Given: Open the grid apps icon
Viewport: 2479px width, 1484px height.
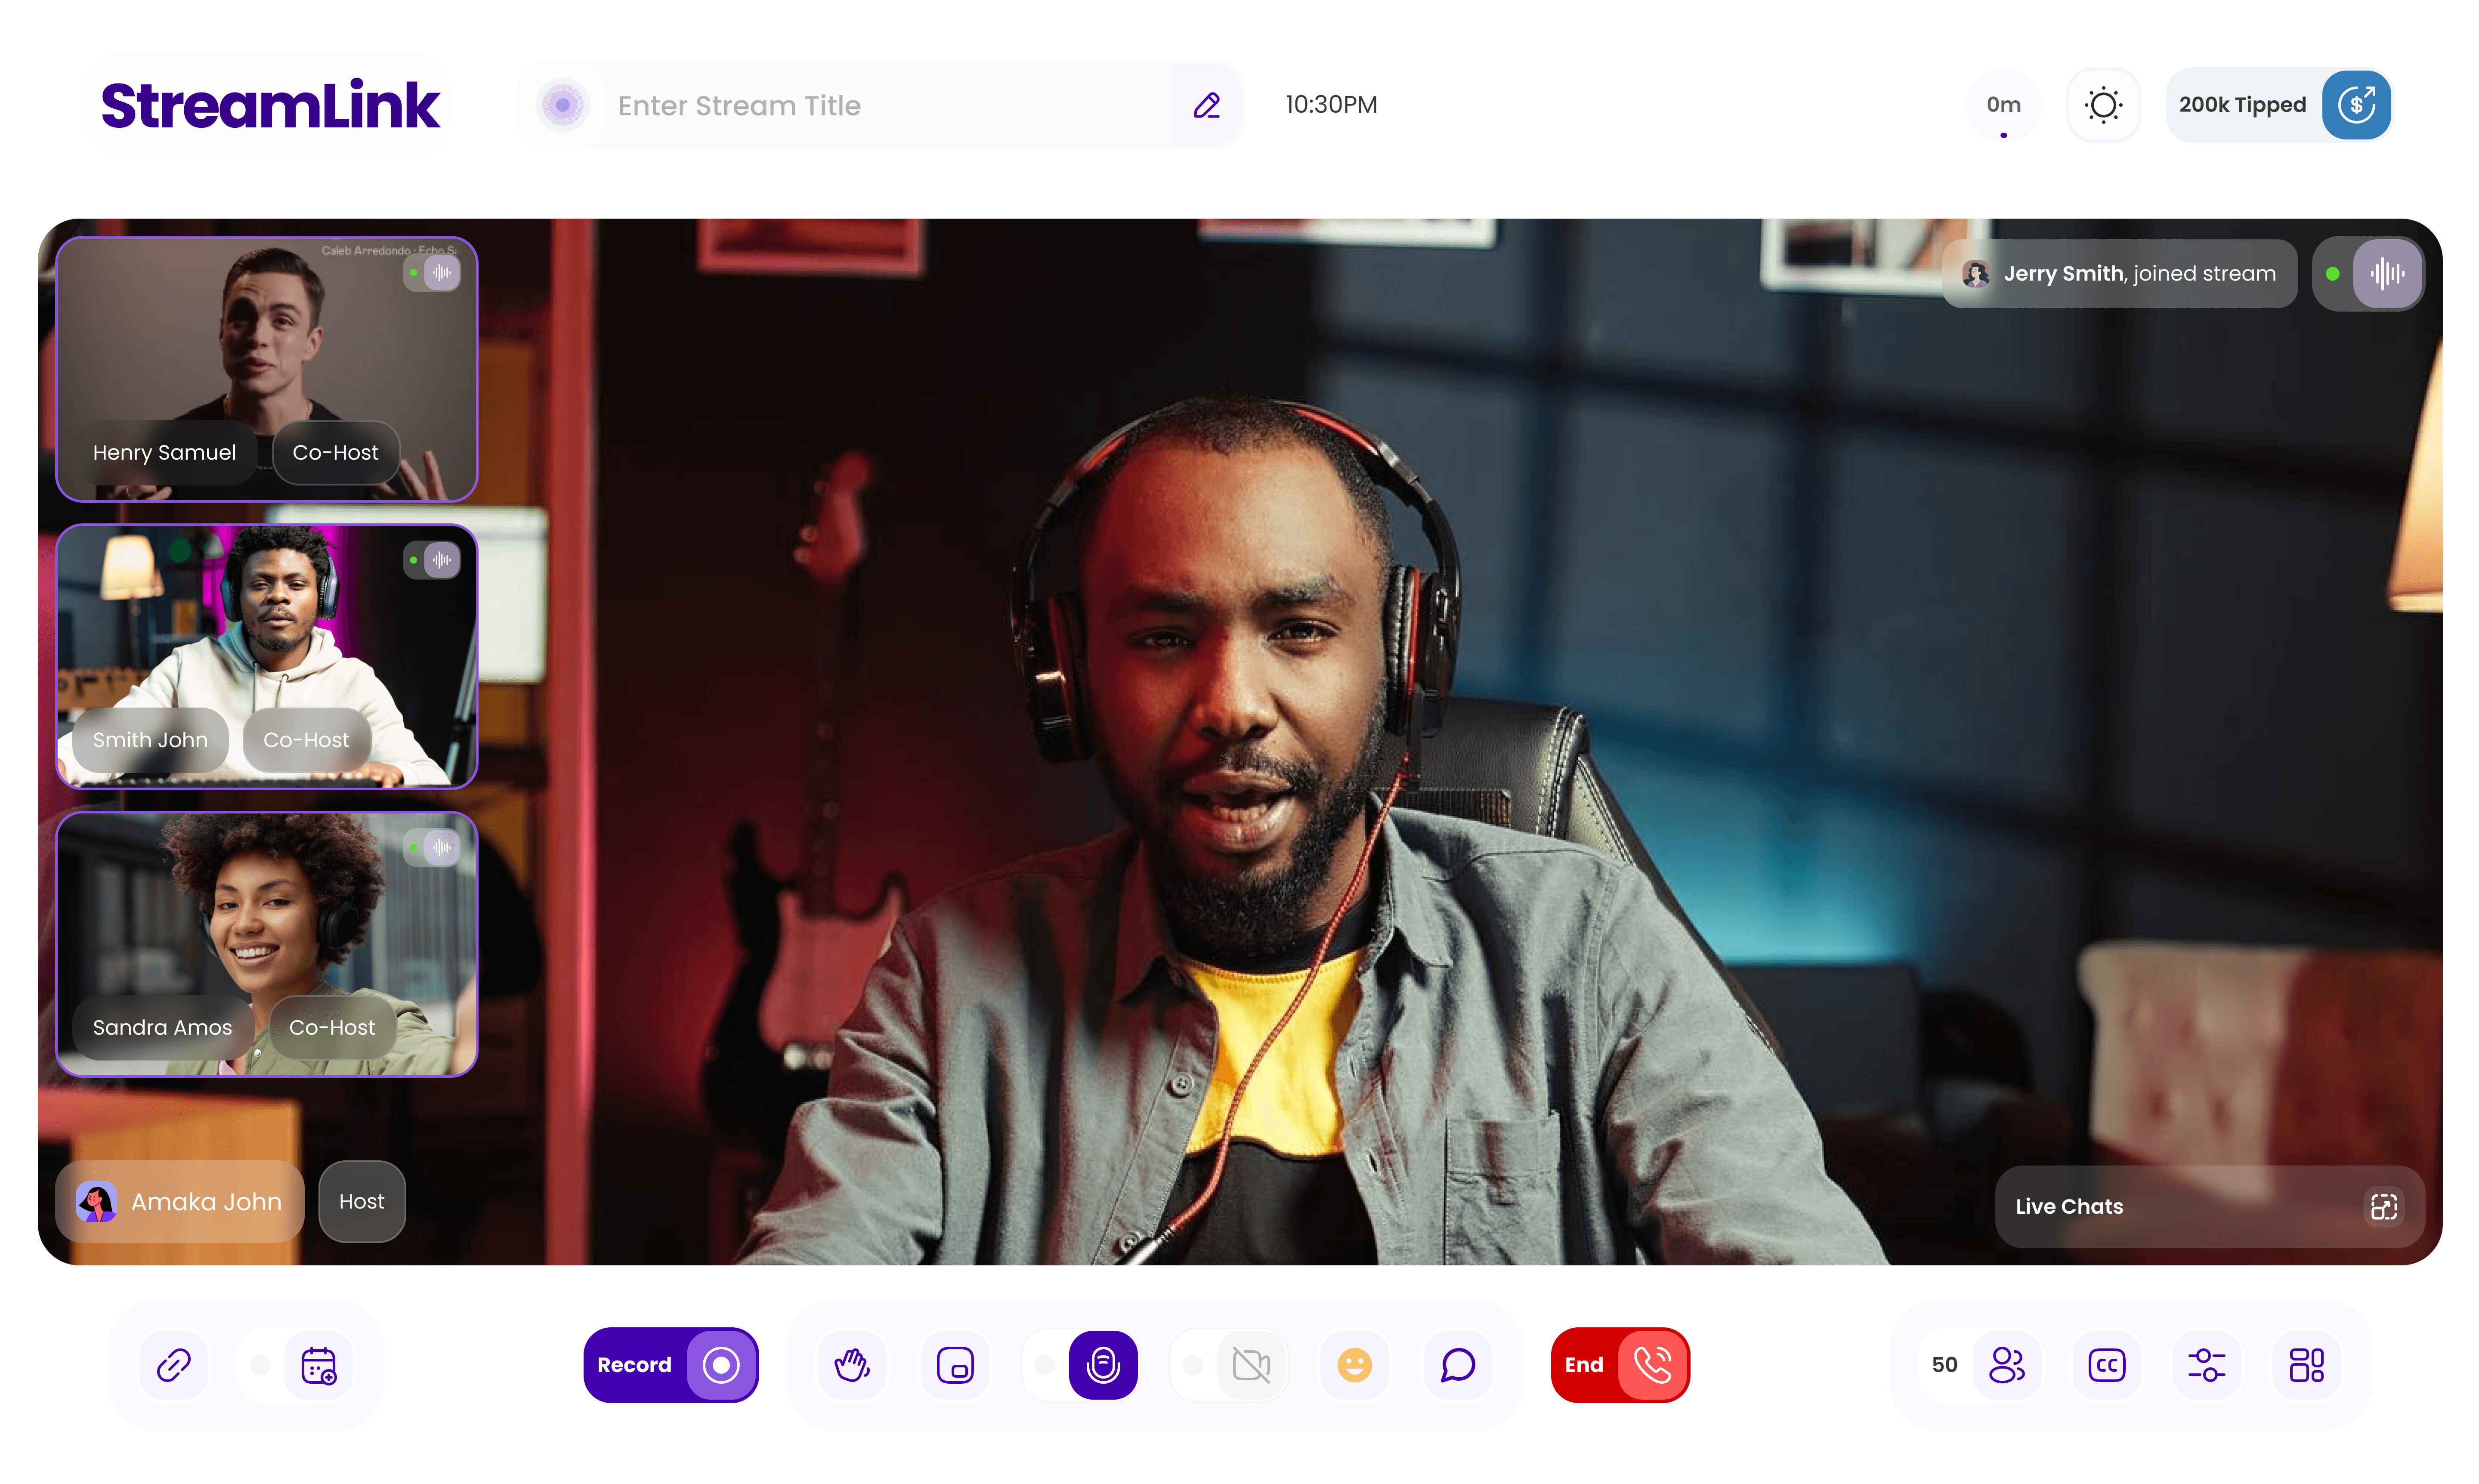Looking at the screenshot, I should click(x=2306, y=1365).
